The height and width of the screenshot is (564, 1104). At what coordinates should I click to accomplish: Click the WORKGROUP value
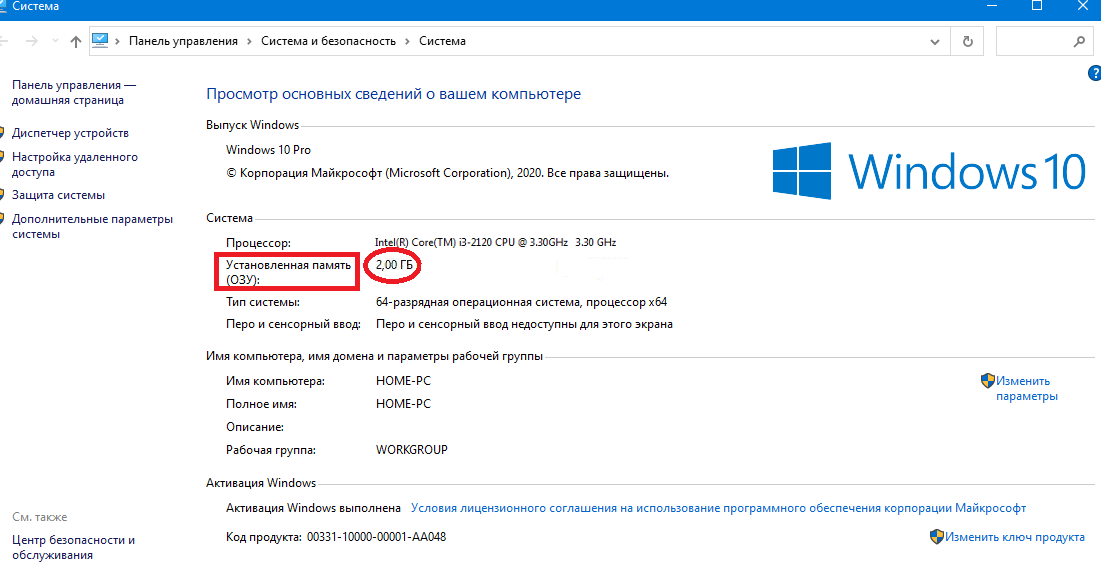(412, 450)
